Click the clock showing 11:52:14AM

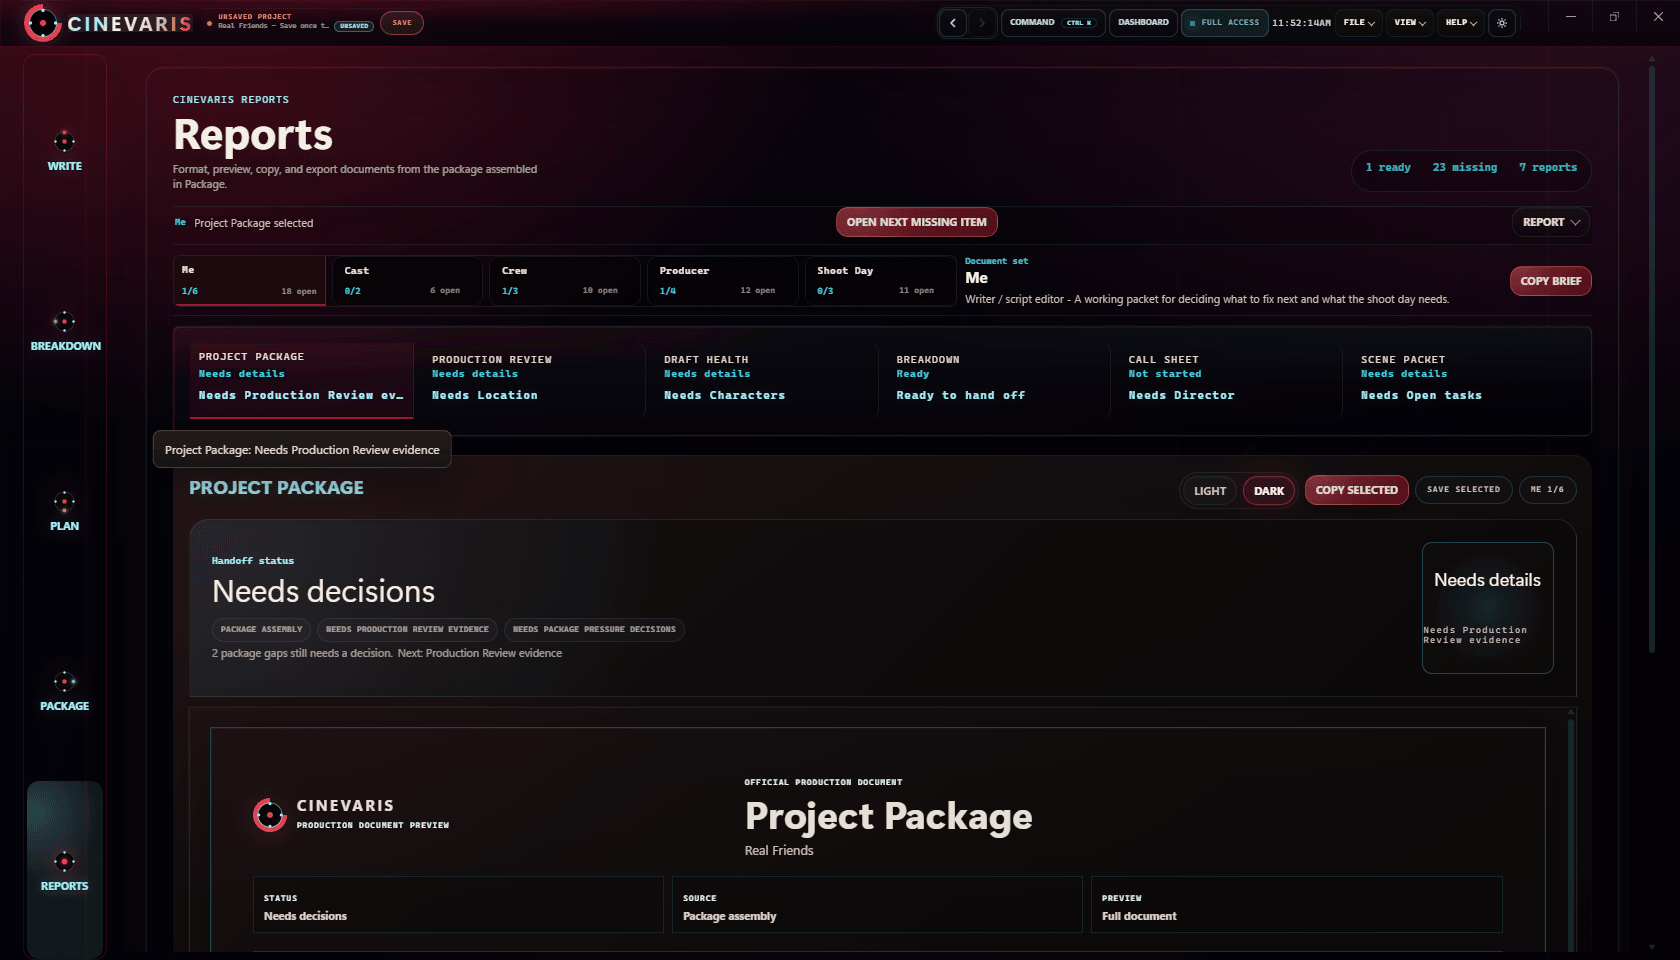tap(1301, 23)
